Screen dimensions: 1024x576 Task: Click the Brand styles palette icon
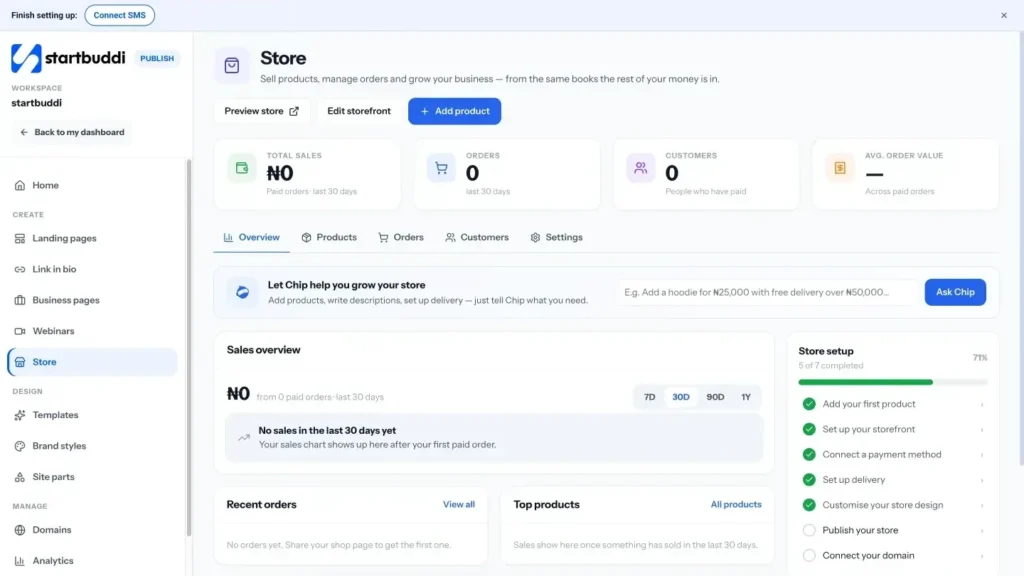(20, 446)
